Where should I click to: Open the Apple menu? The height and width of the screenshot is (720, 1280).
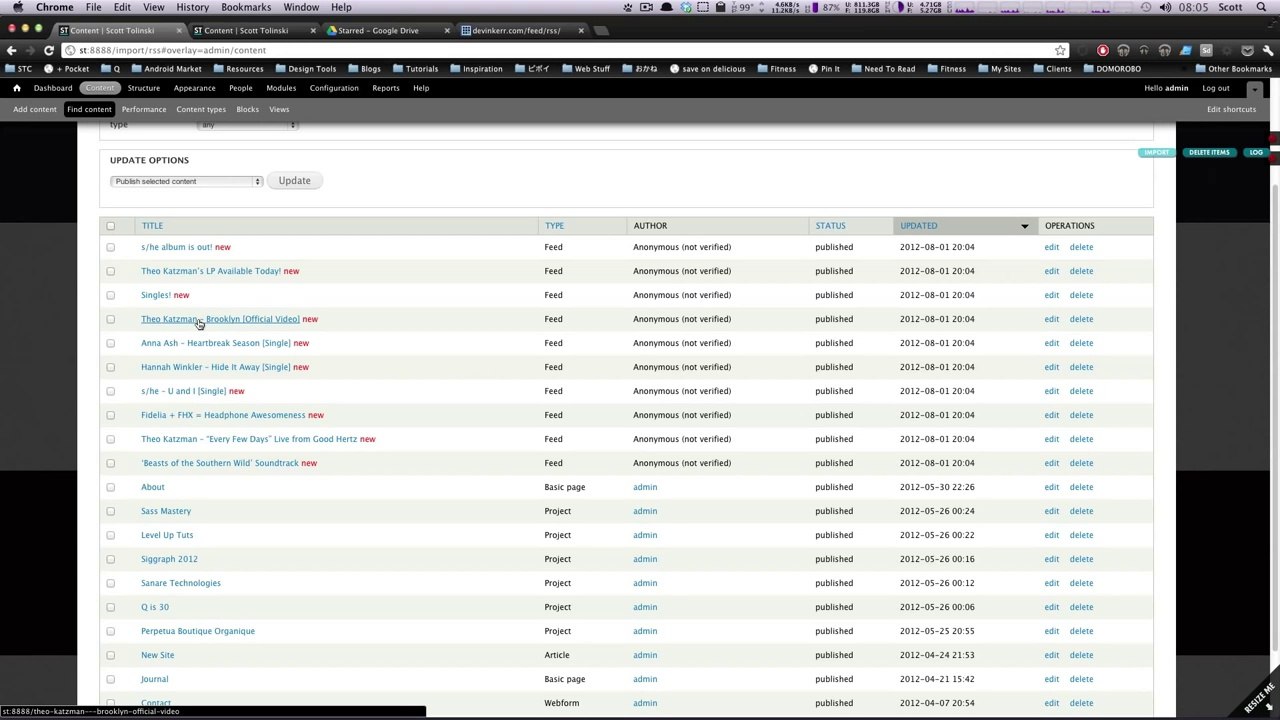(x=20, y=7)
